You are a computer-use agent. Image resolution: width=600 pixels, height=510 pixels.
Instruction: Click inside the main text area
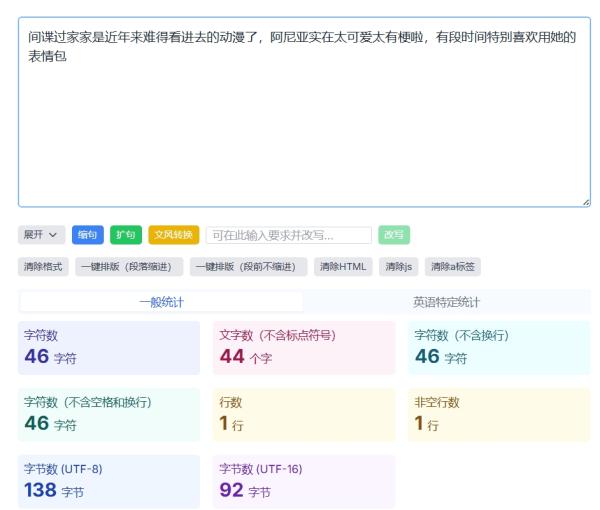tap(304, 112)
